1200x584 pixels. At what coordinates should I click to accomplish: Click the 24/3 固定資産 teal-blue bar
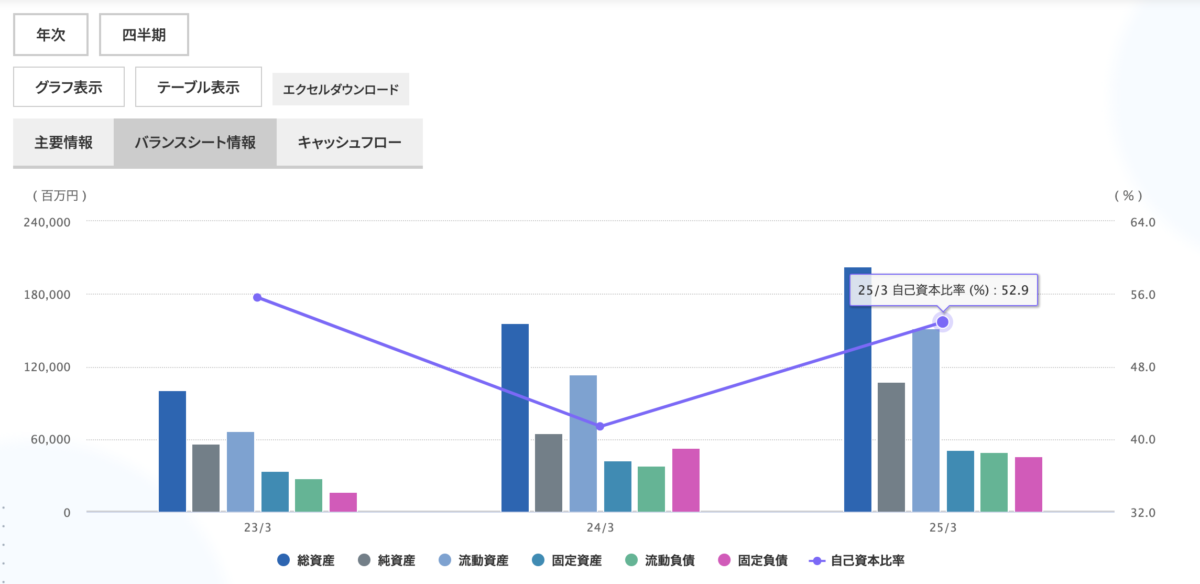618,486
